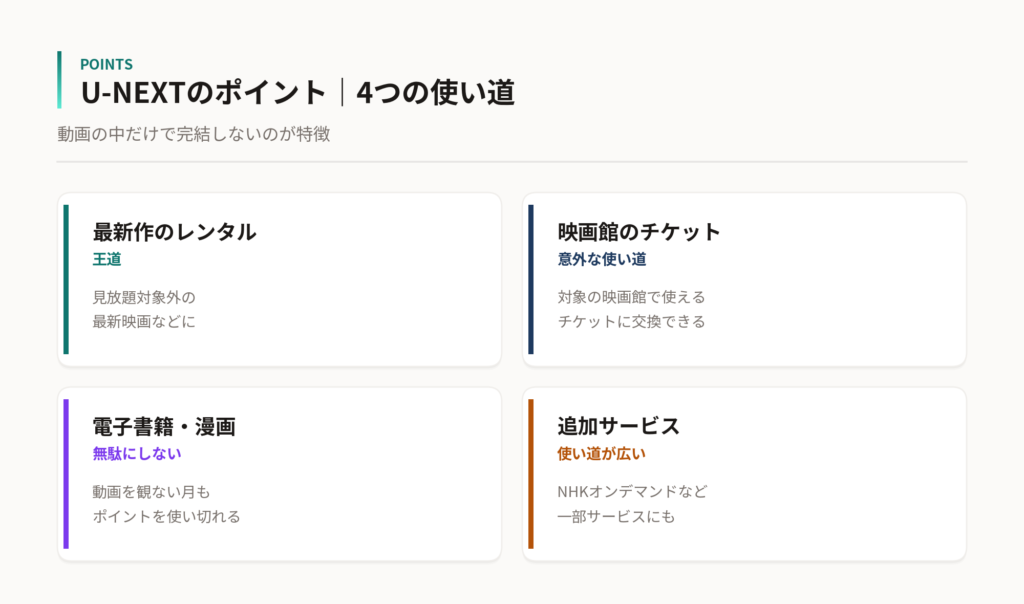This screenshot has height=604, width=1024.
Task: Click the text NHKオンデマンドなど
Action: pos(632,492)
